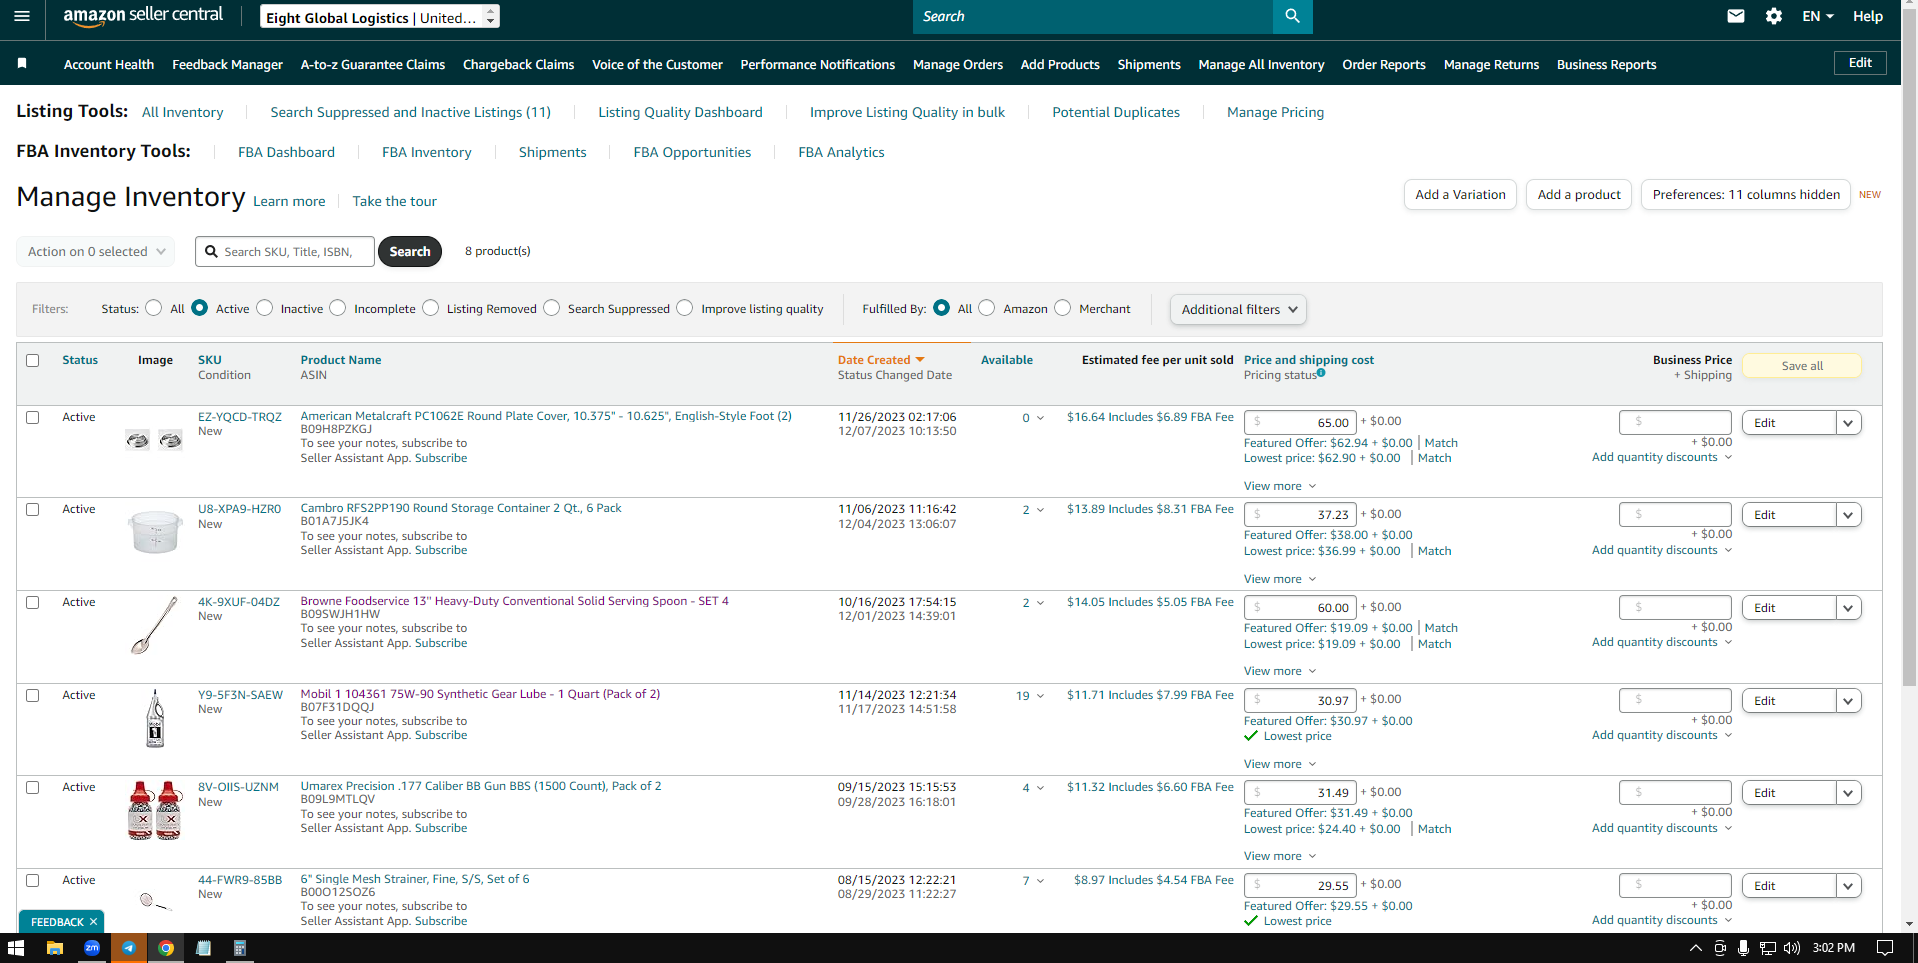The image size is (1918, 963).
Task: Click the pricing status info icon
Action: click(x=1321, y=373)
